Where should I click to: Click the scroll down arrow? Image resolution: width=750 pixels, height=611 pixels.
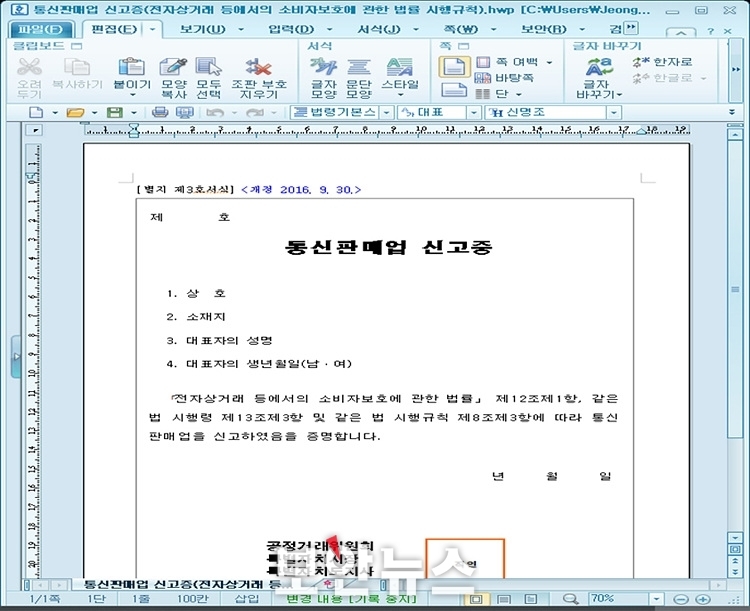(735, 538)
